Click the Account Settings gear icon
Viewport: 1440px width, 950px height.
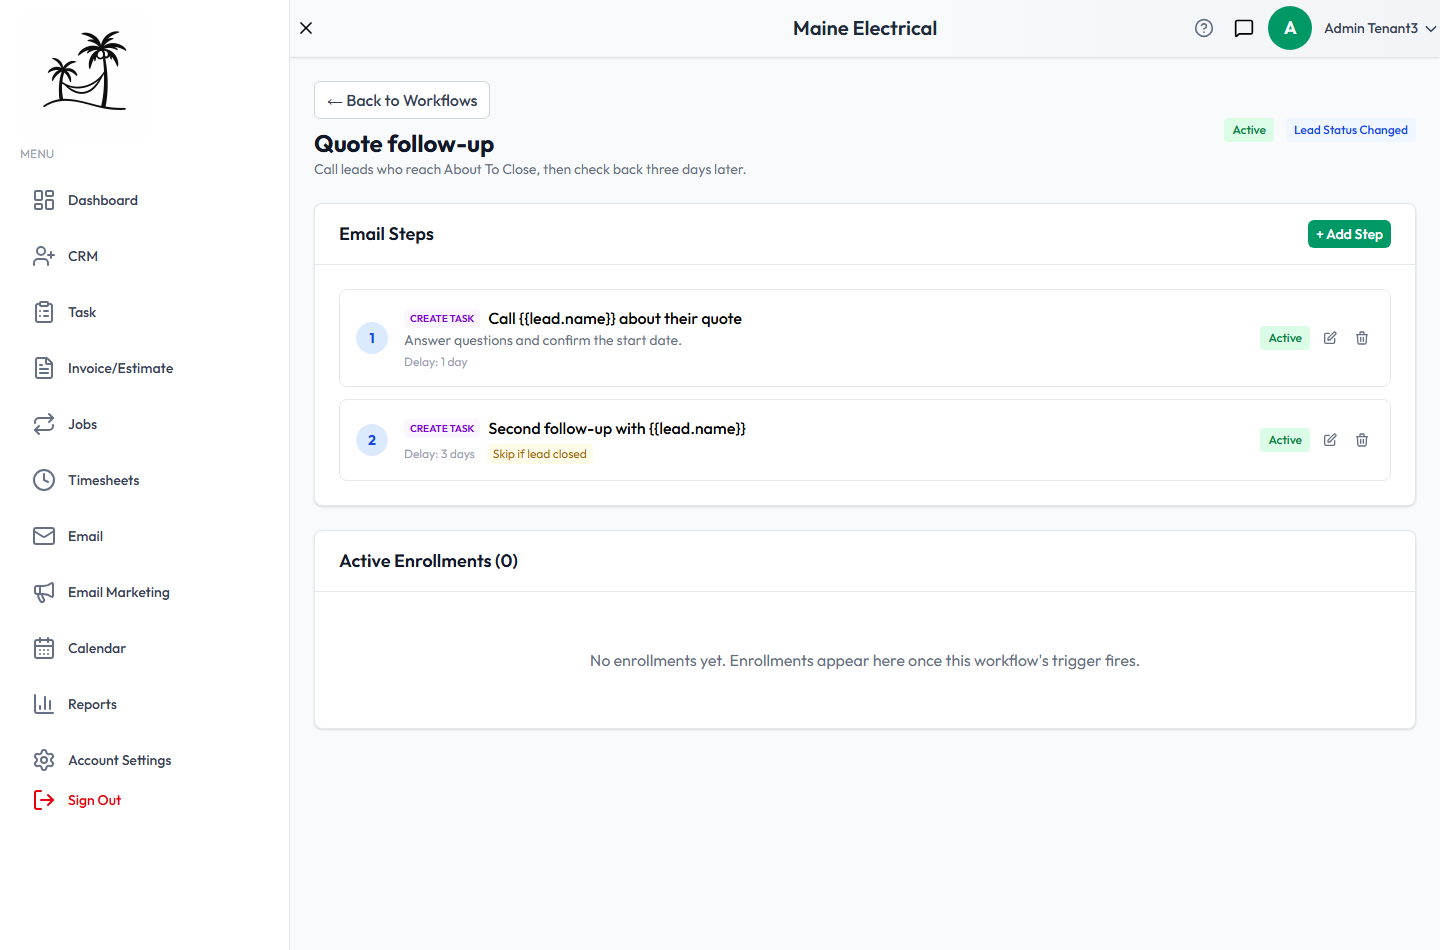coord(44,760)
